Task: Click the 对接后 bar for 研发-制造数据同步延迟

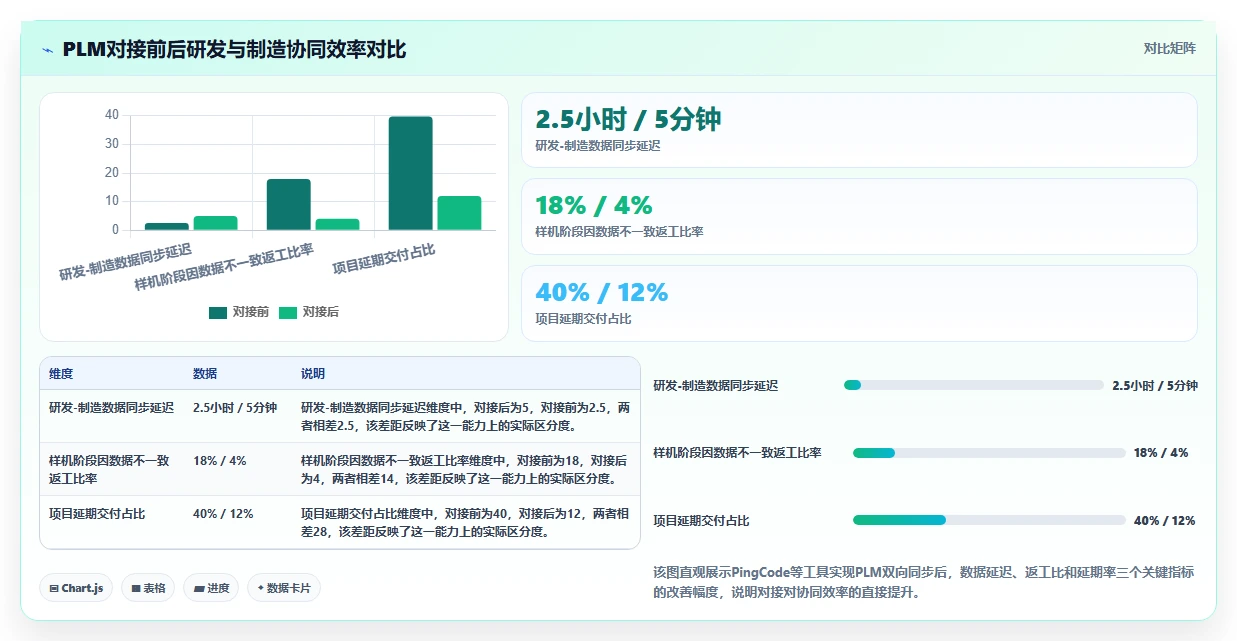Action: point(215,223)
